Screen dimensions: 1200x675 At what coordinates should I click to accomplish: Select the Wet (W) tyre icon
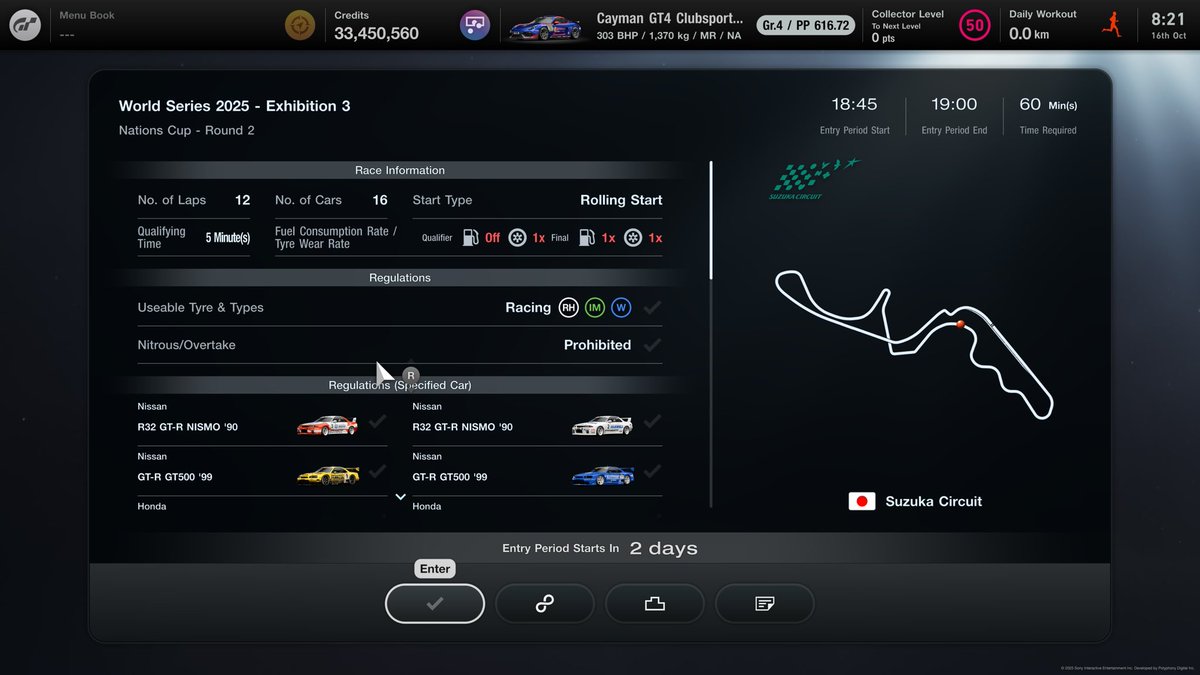pyautogui.click(x=622, y=307)
